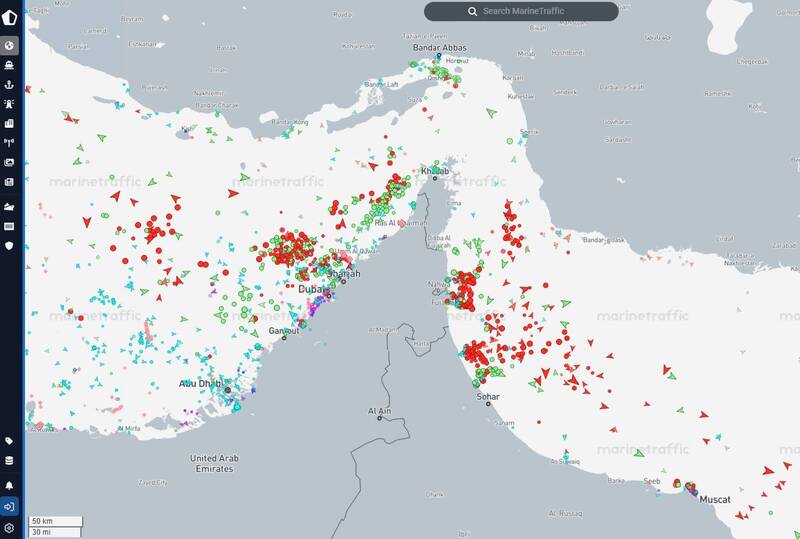800x539 pixels.
Task: Open the AIS stations antenna icon
Action: 10,143
